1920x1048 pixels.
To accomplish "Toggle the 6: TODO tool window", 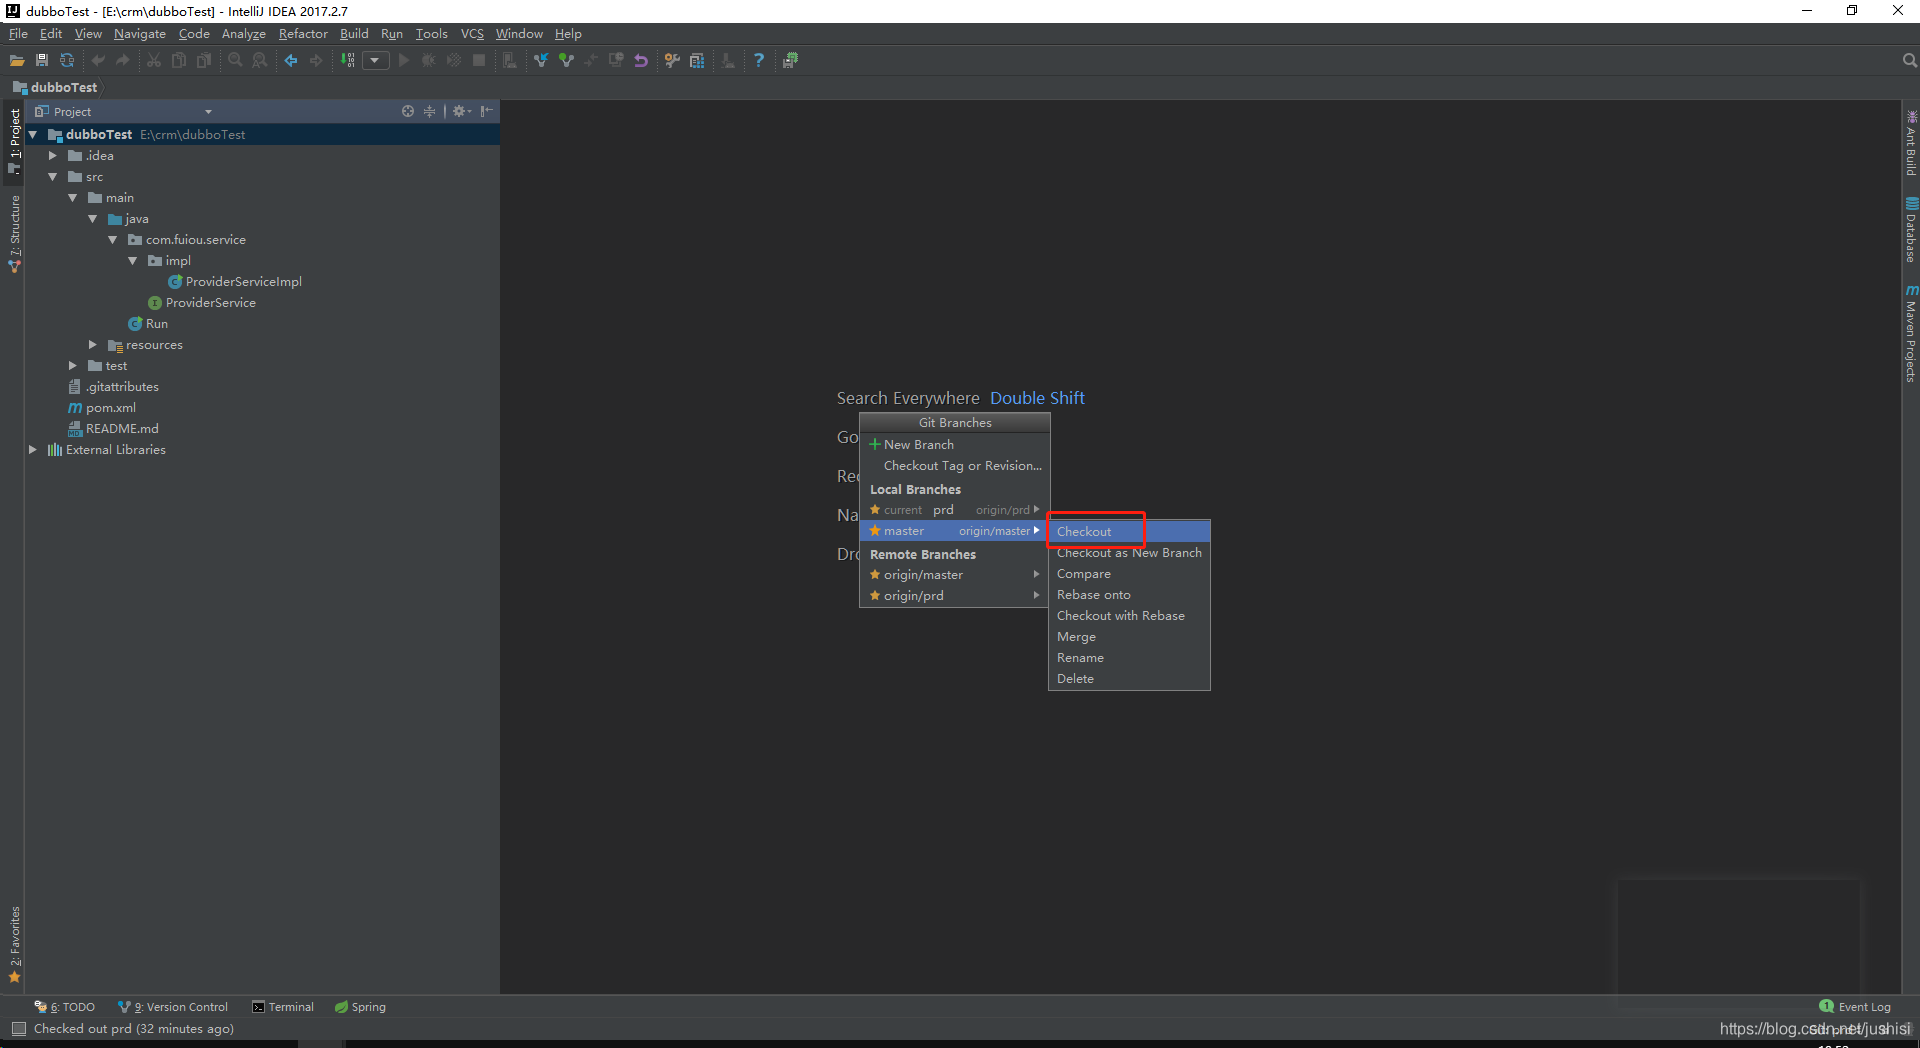I will point(65,1007).
